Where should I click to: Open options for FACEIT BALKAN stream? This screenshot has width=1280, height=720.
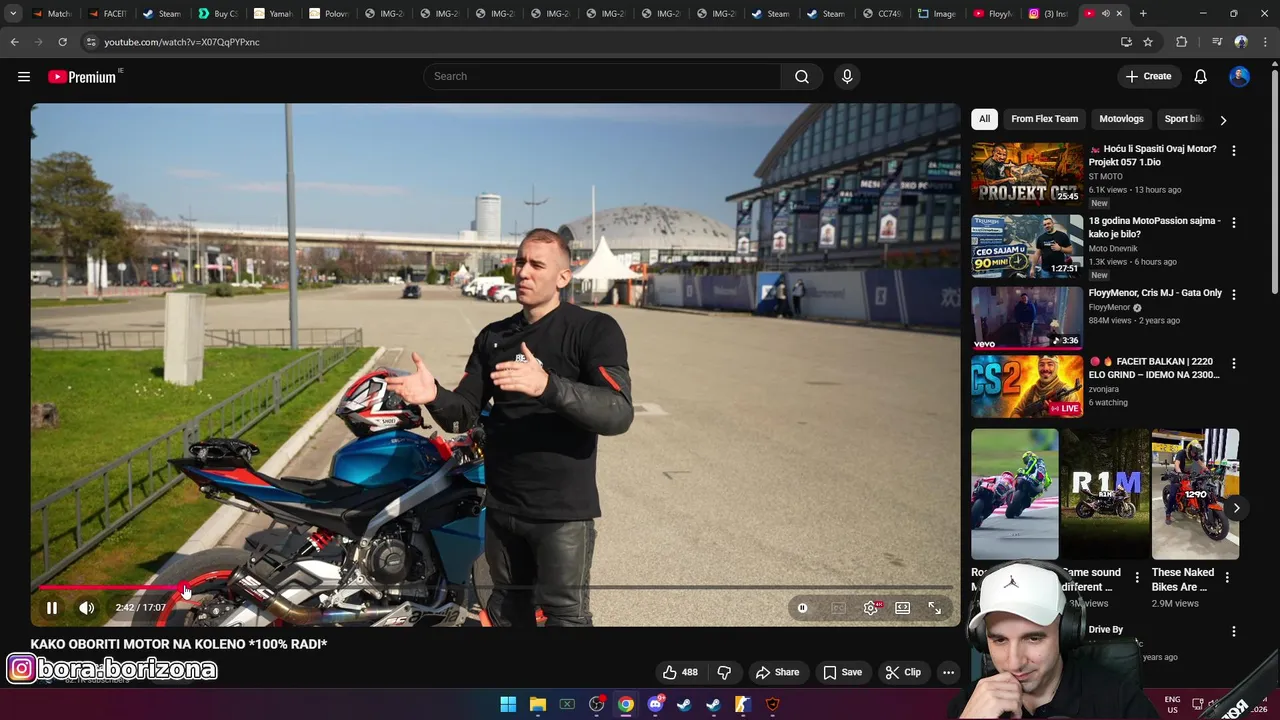coord(1233,364)
